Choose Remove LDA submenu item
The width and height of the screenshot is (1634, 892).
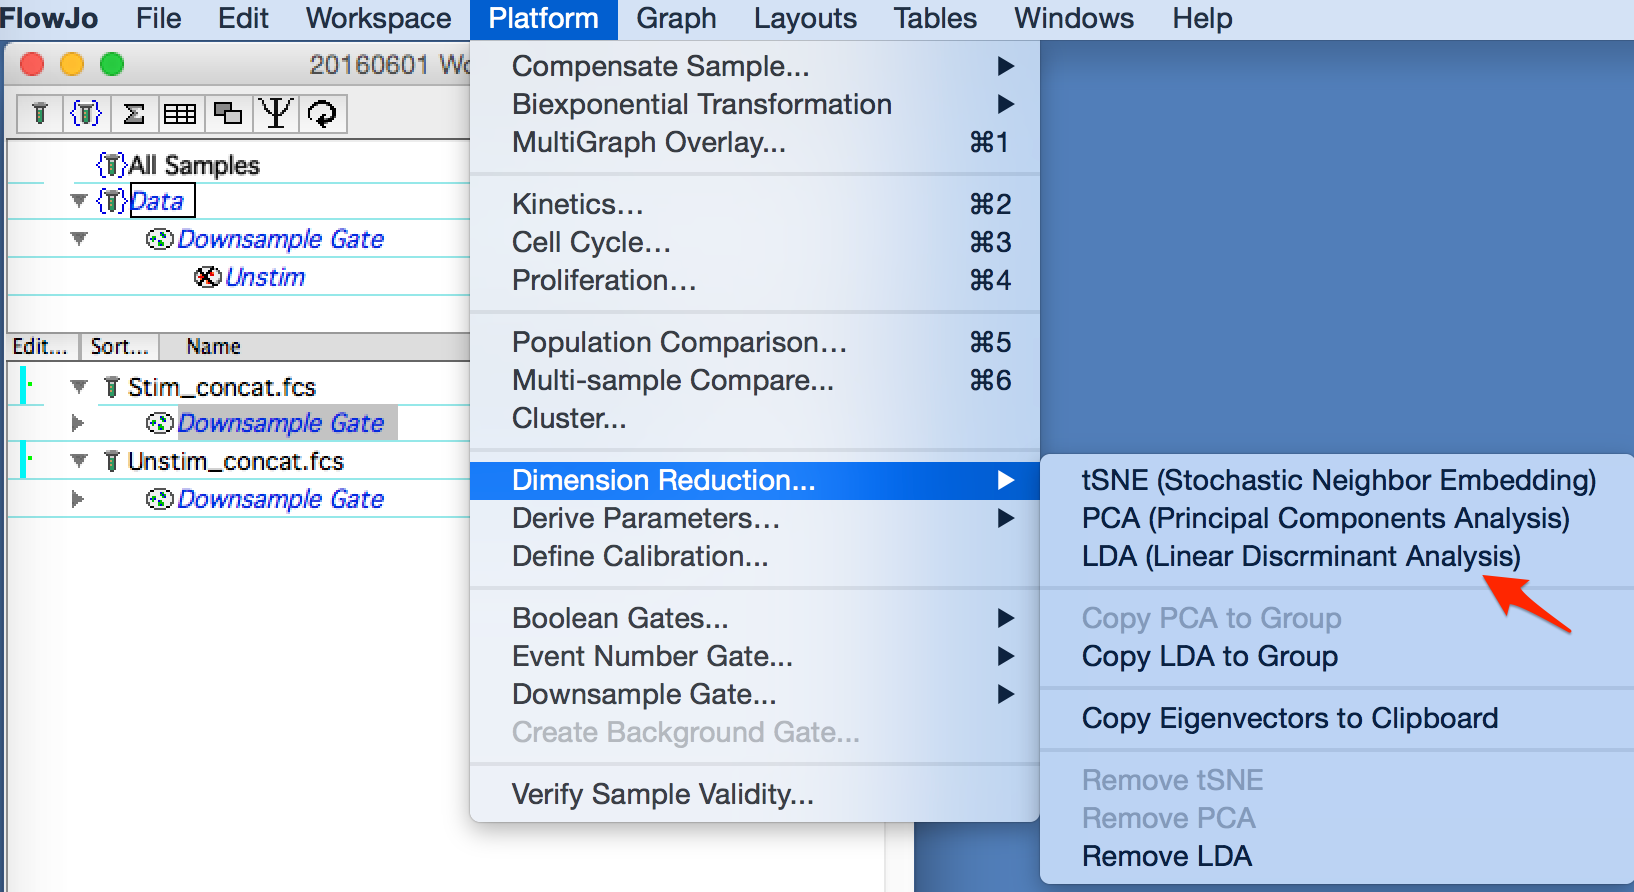[x=1338, y=856]
